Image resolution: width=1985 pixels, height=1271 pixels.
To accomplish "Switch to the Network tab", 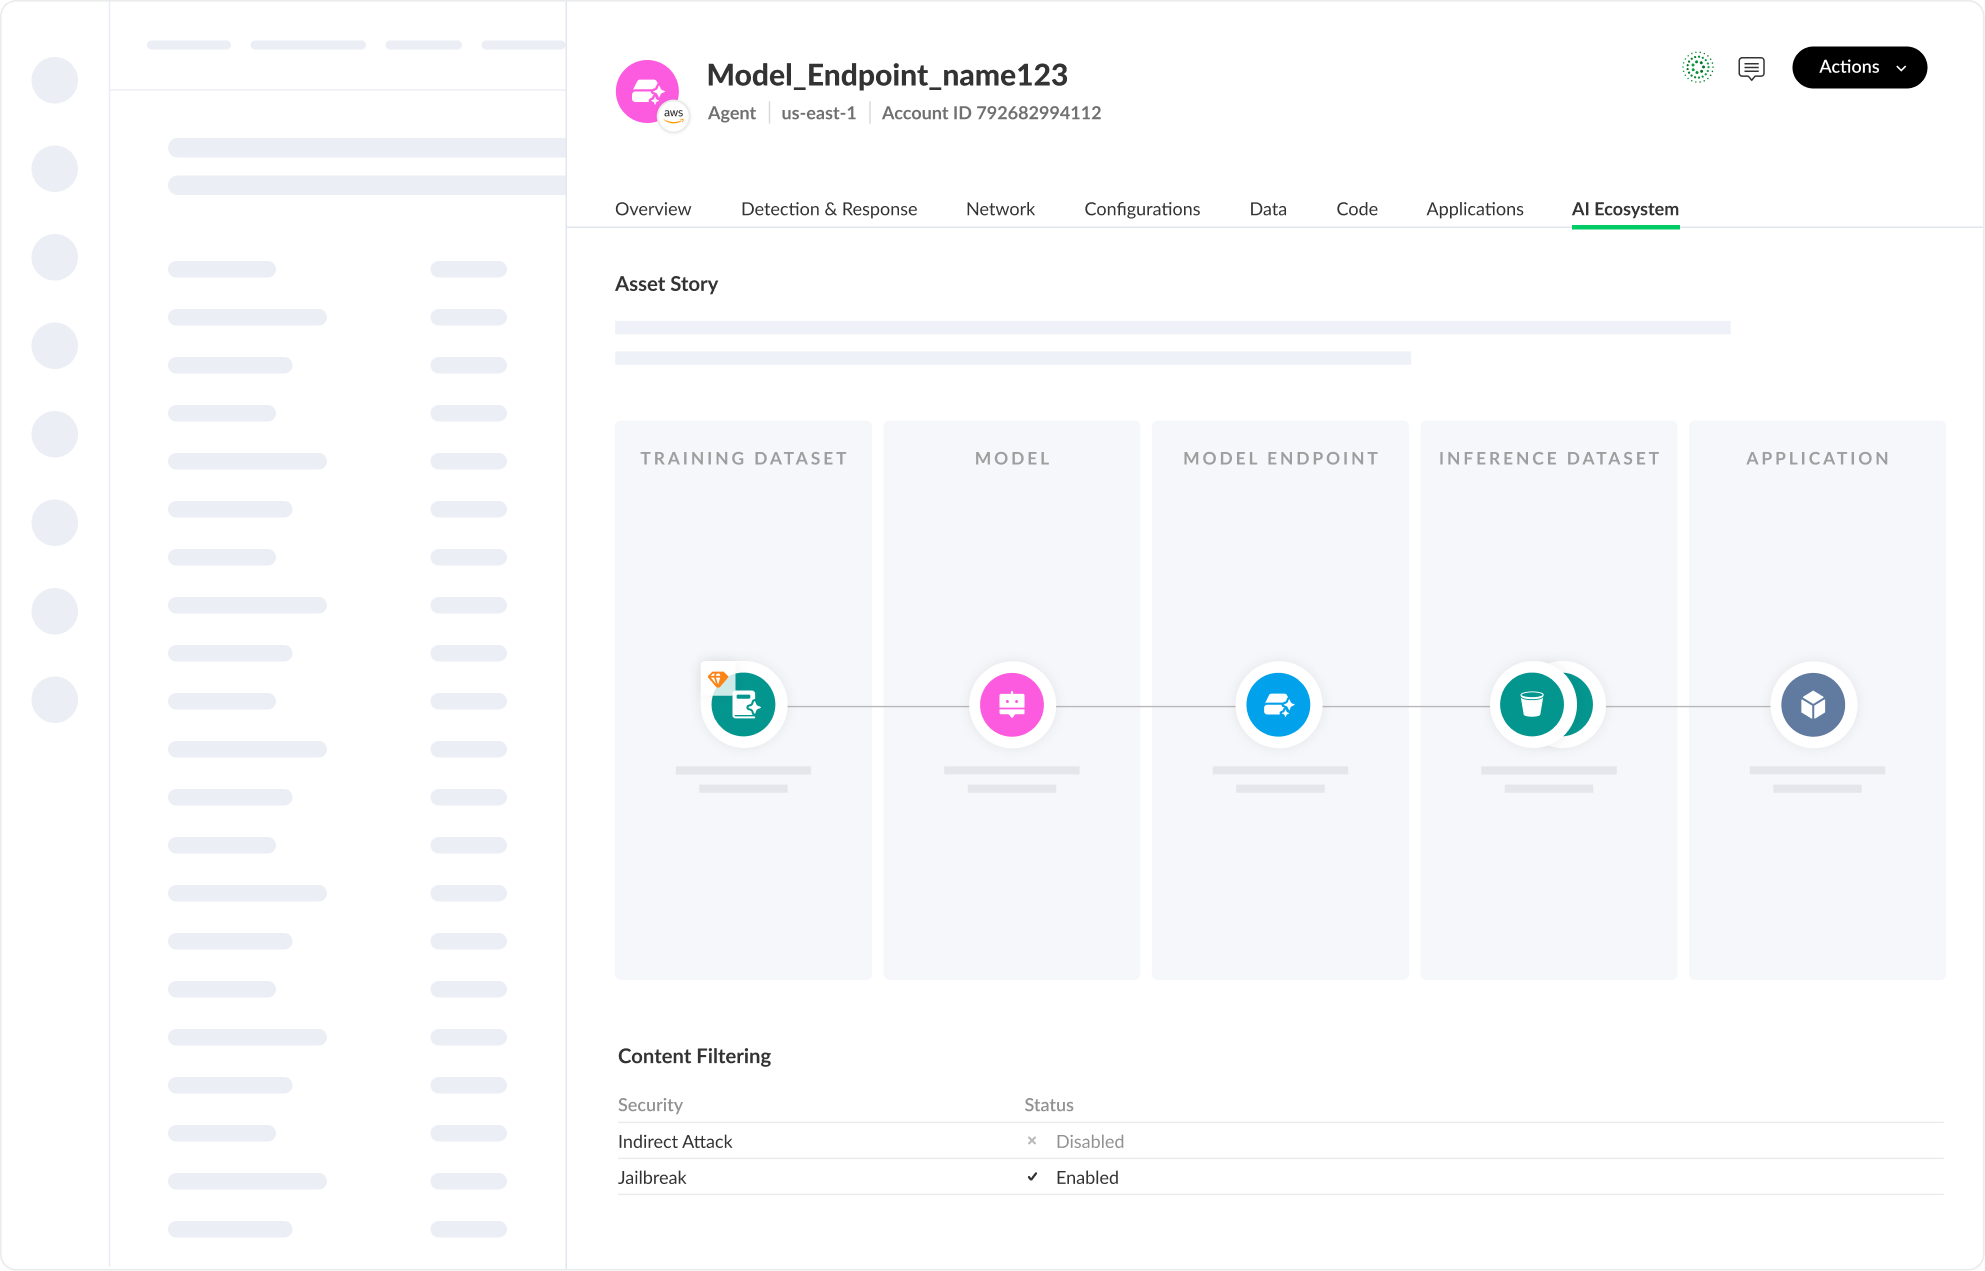I will (1000, 209).
